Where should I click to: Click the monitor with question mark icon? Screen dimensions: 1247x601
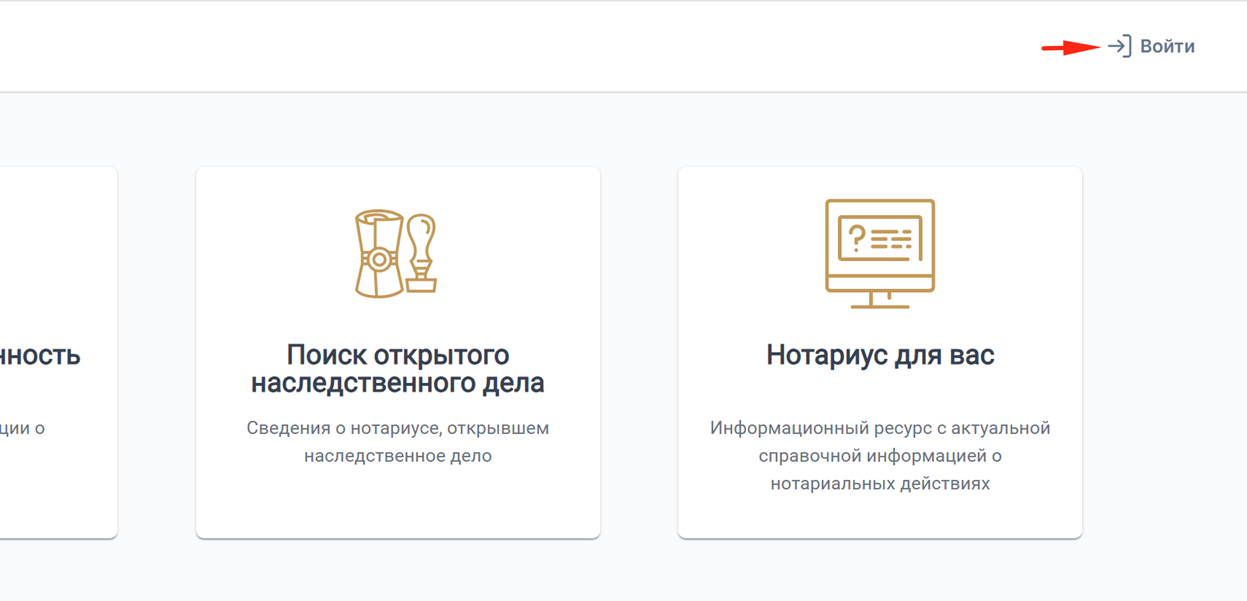pos(880,253)
